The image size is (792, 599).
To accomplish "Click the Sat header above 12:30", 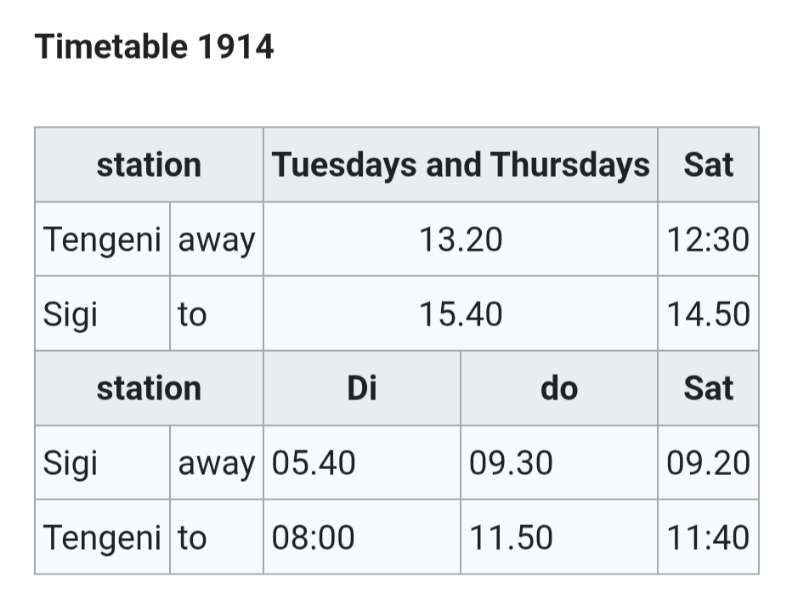I will tap(708, 165).
